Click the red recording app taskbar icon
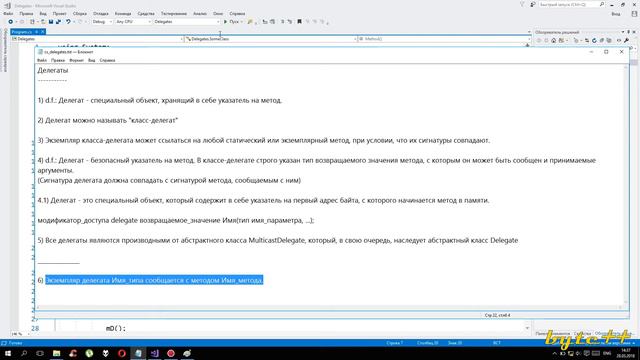640x360 pixels. tap(171, 353)
